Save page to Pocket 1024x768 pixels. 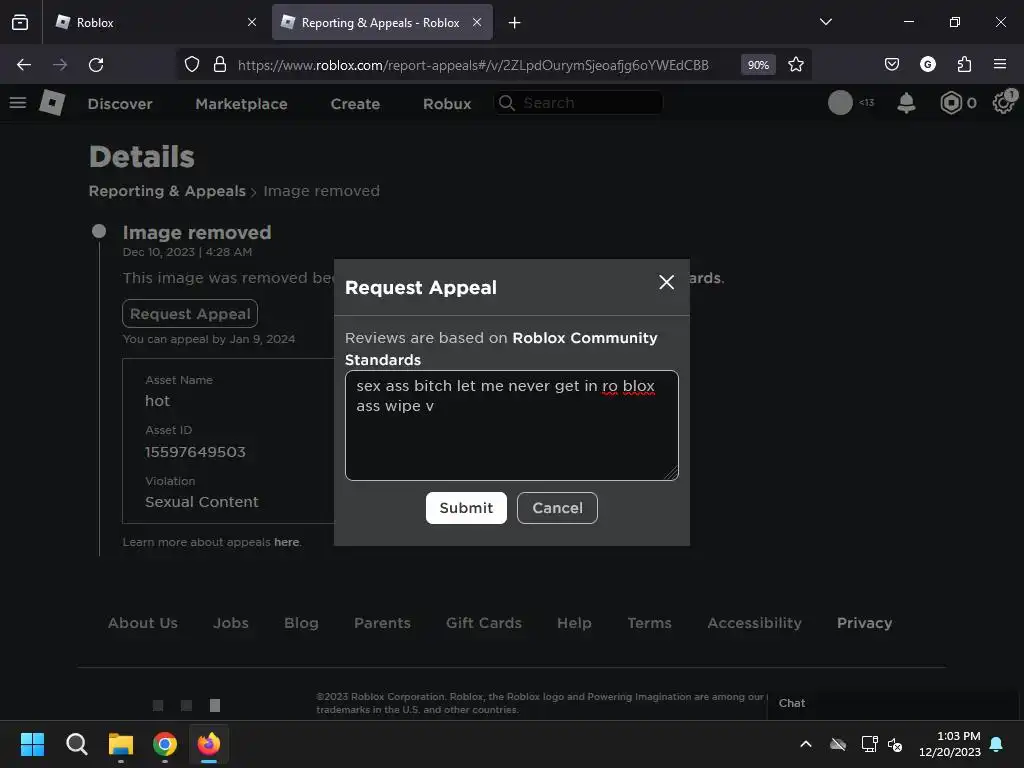891,64
